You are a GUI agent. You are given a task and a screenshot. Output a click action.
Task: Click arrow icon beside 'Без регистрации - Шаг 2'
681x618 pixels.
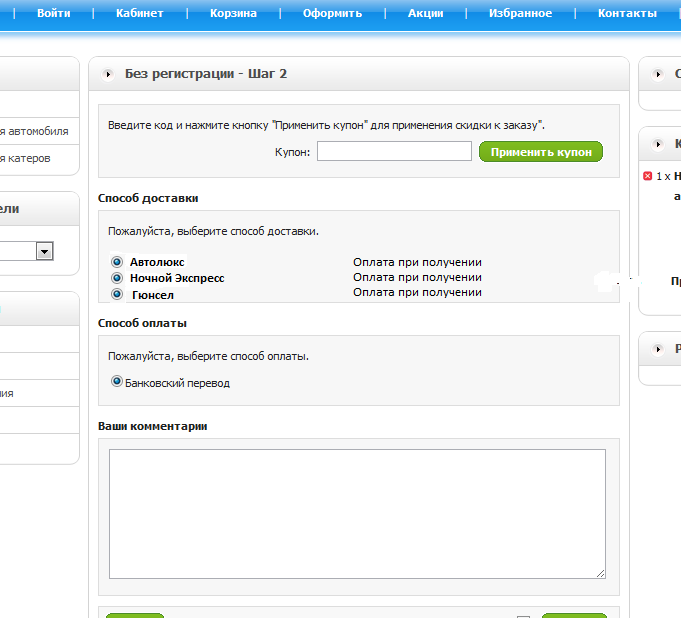click(108, 75)
